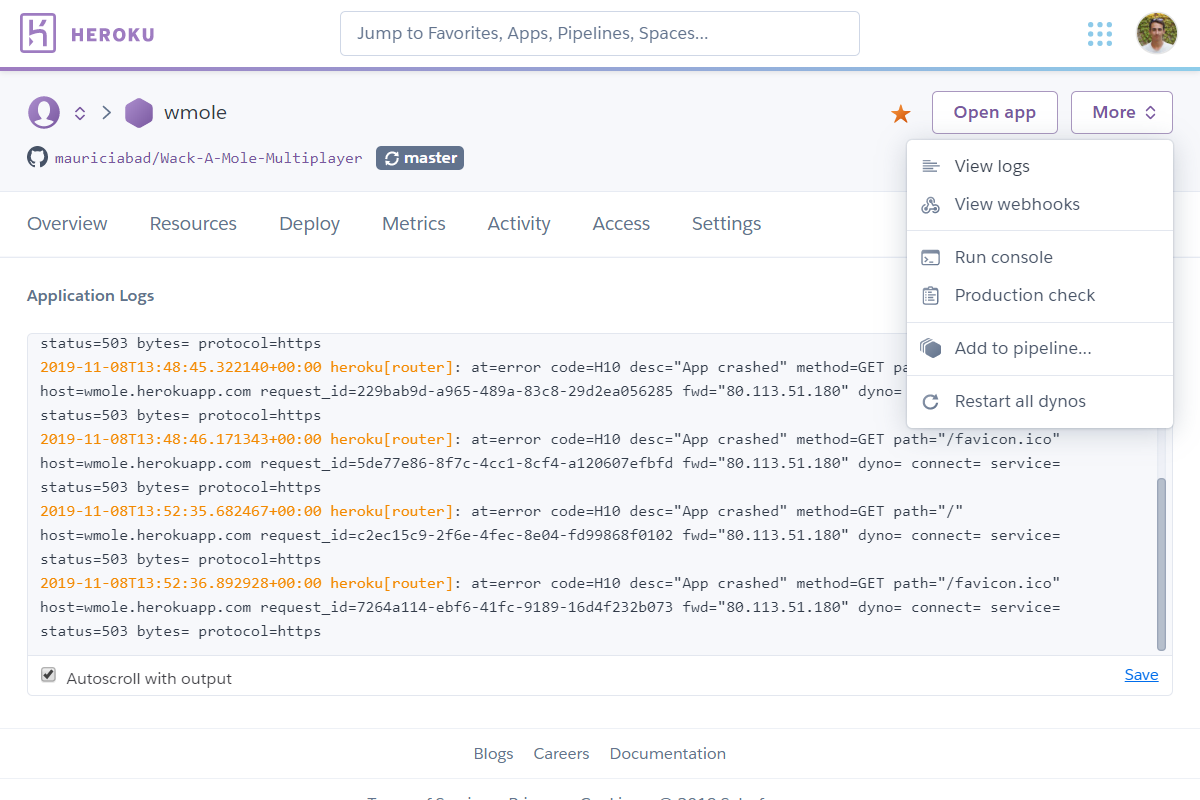This screenshot has height=800, width=1200.
Task: Switch to the Resources tab
Action: pyautogui.click(x=193, y=224)
